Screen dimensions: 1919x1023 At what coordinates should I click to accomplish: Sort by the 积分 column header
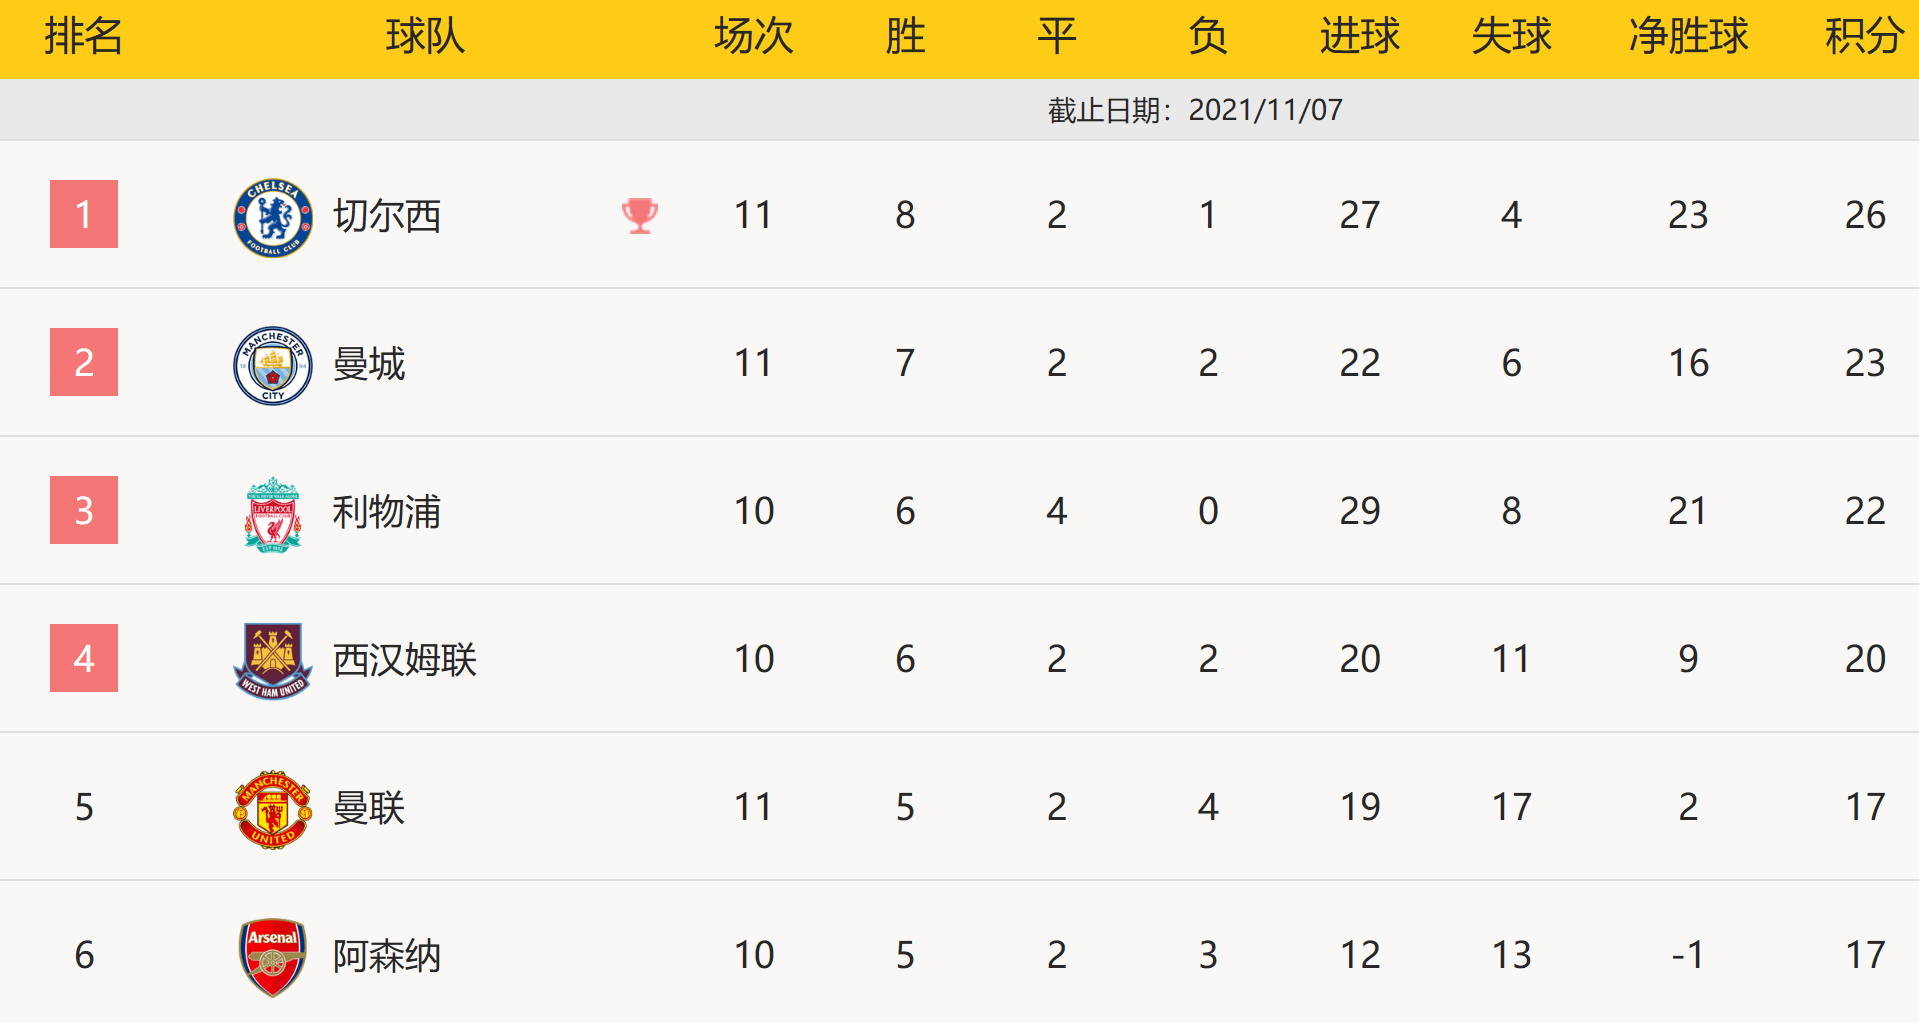1864,37
